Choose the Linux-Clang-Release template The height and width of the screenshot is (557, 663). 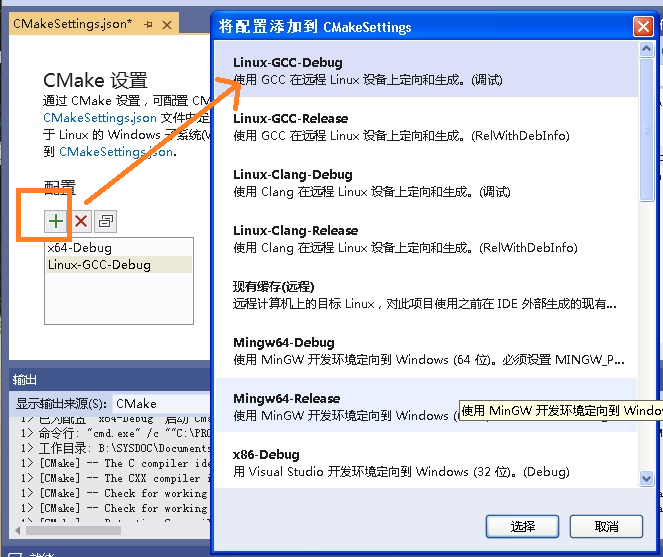point(426,239)
